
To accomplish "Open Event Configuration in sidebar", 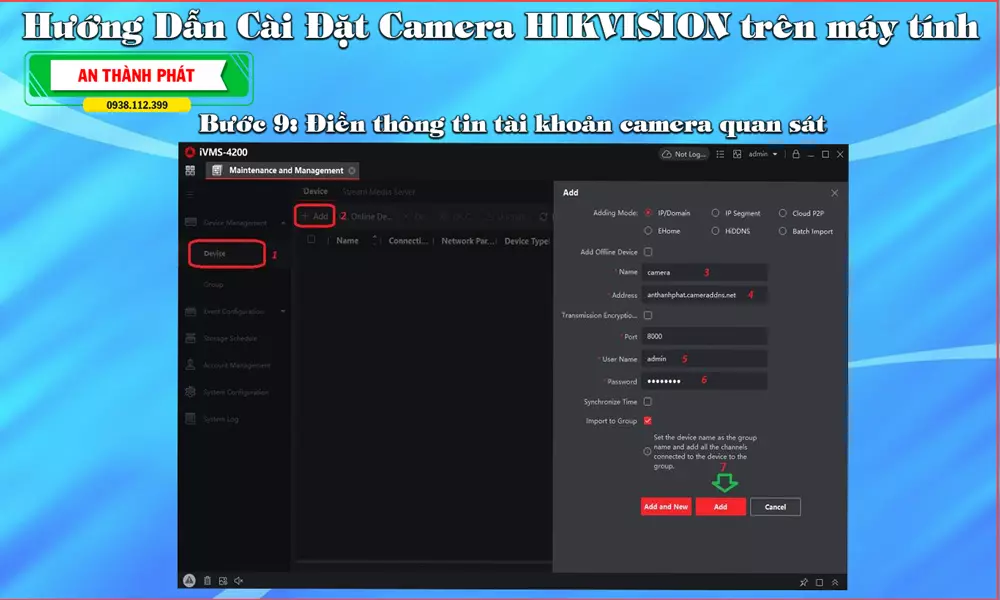I will [x=234, y=311].
